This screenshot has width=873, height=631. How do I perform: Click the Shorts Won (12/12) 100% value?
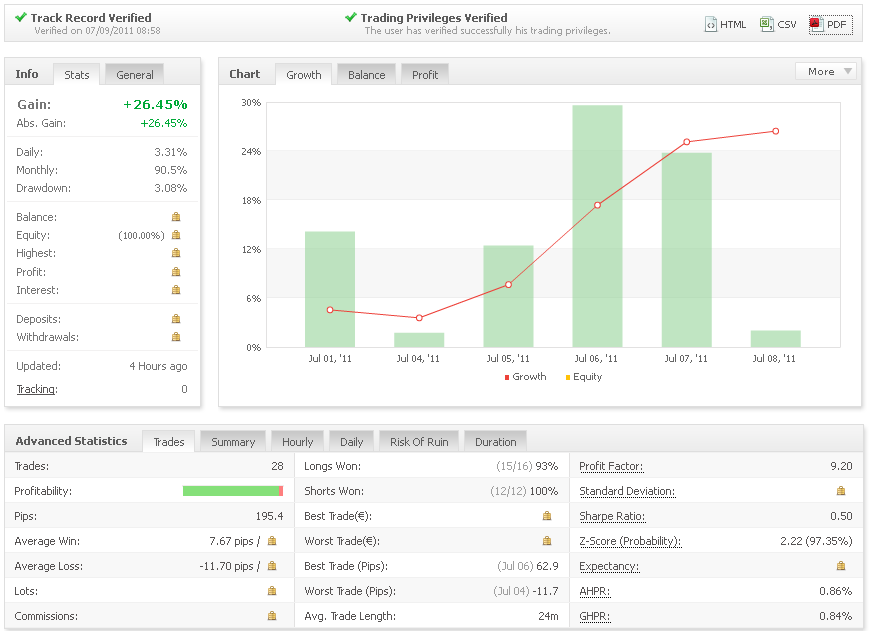524,491
